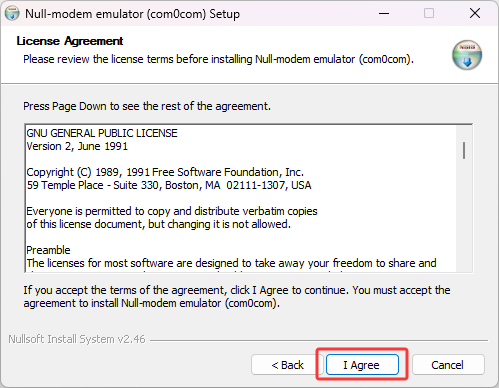This screenshot has height=388, width=499.
Task: Click I Agree to accept the license
Action: (362, 365)
